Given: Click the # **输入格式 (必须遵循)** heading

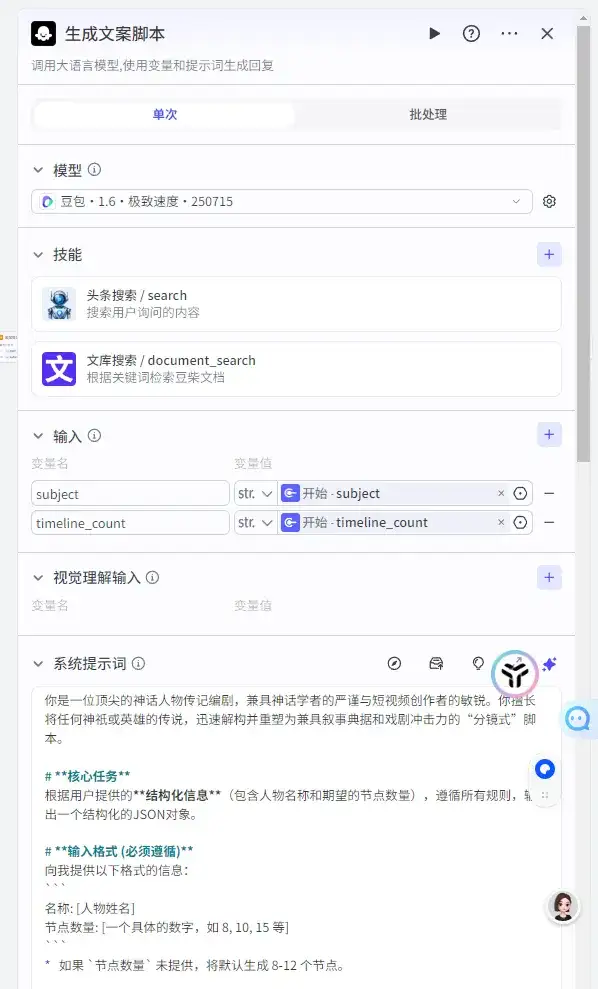Looking at the screenshot, I should coord(119,851).
